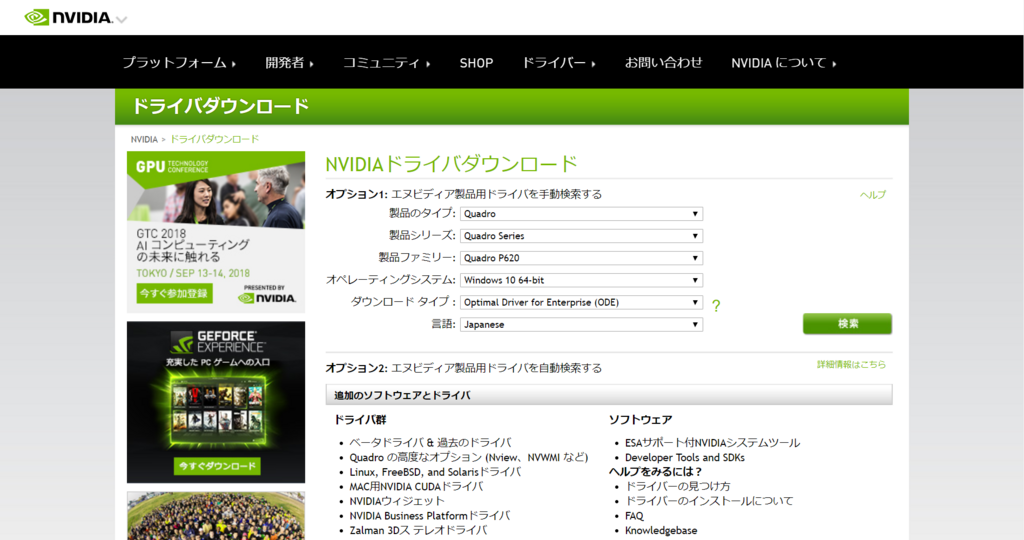Open the プラットフォーム menu
The width and height of the screenshot is (1024, 540).
[179, 63]
